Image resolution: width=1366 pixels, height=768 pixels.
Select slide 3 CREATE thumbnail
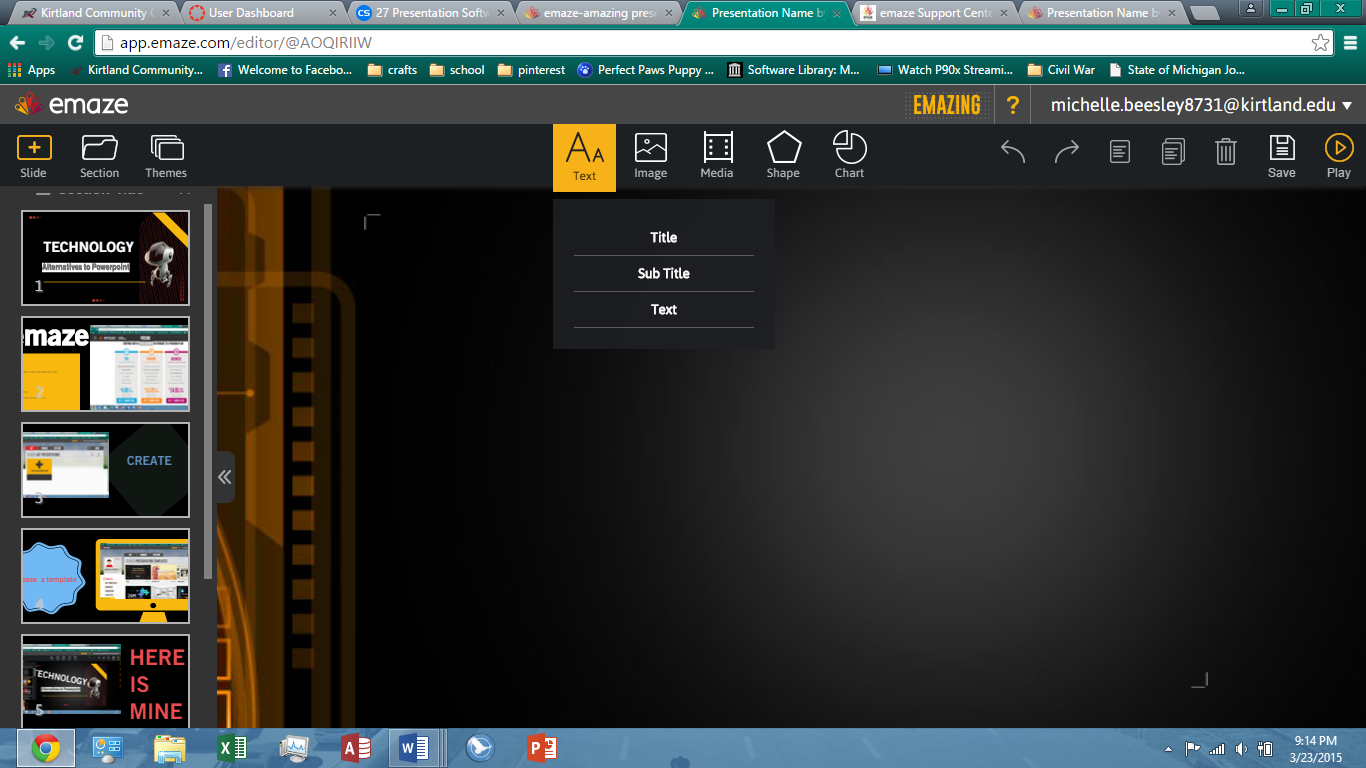point(106,470)
